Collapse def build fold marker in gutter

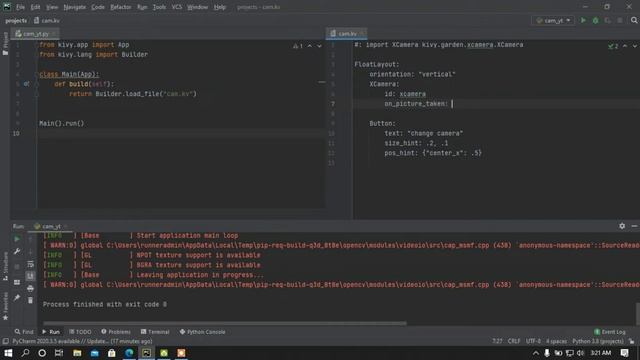(36, 84)
